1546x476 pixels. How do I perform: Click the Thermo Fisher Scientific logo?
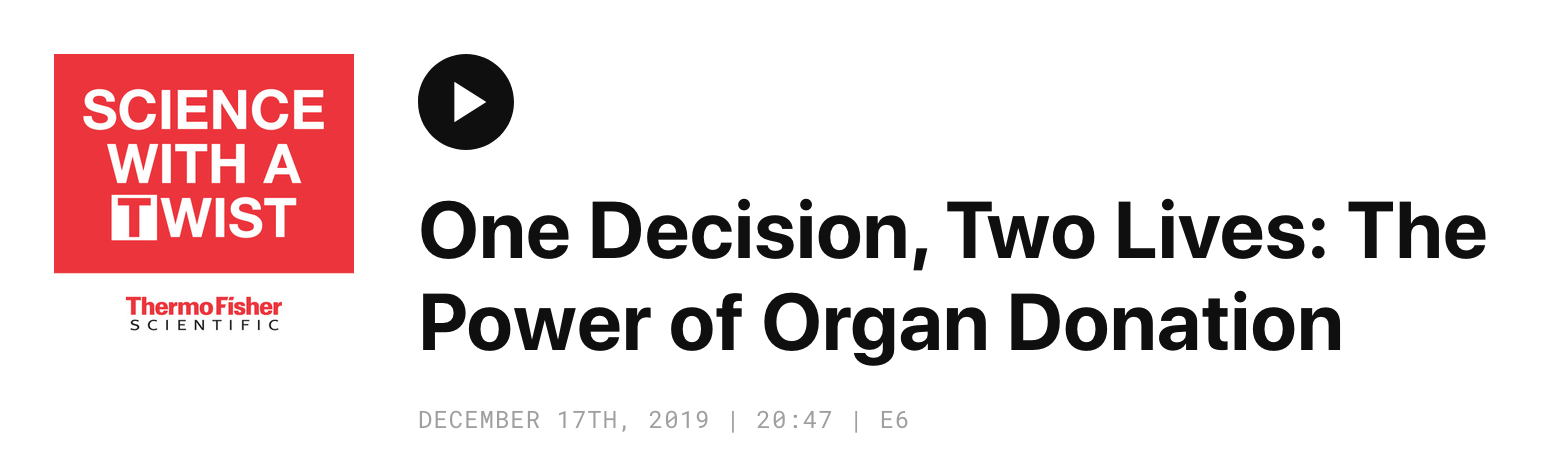(203, 313)
